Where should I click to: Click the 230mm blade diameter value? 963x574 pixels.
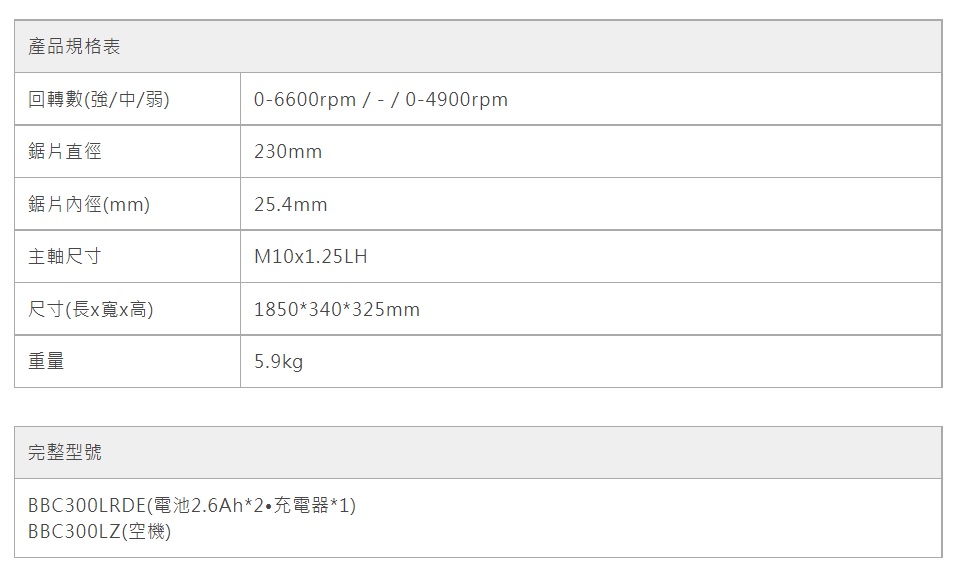point(288,152)
